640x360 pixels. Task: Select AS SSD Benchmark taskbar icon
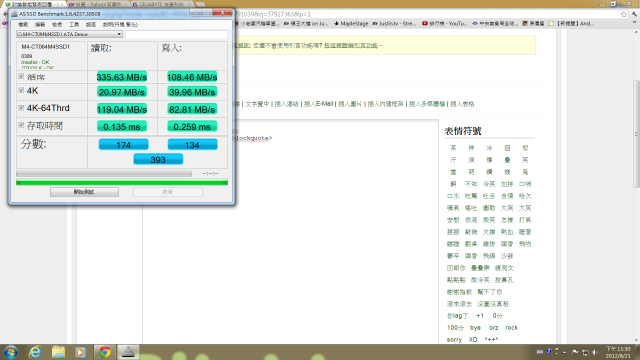pyautogui.click(x=128, y=351)
